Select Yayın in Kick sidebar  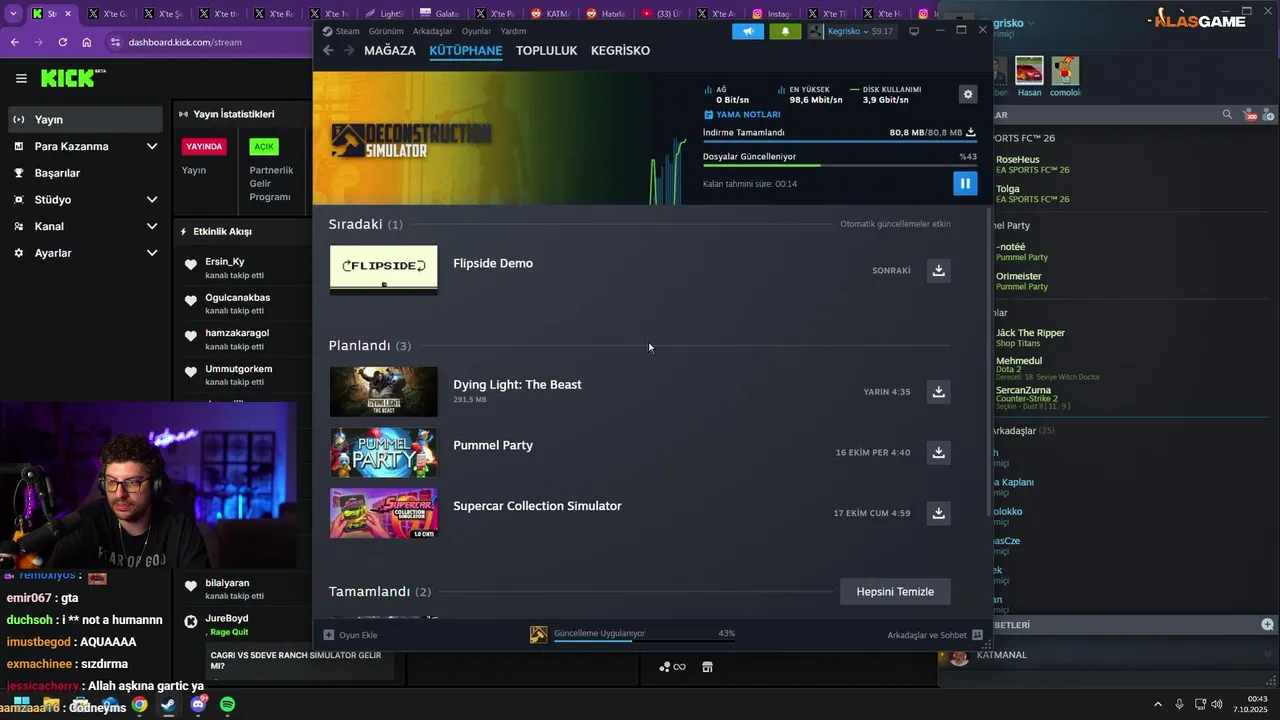[85, 119]
